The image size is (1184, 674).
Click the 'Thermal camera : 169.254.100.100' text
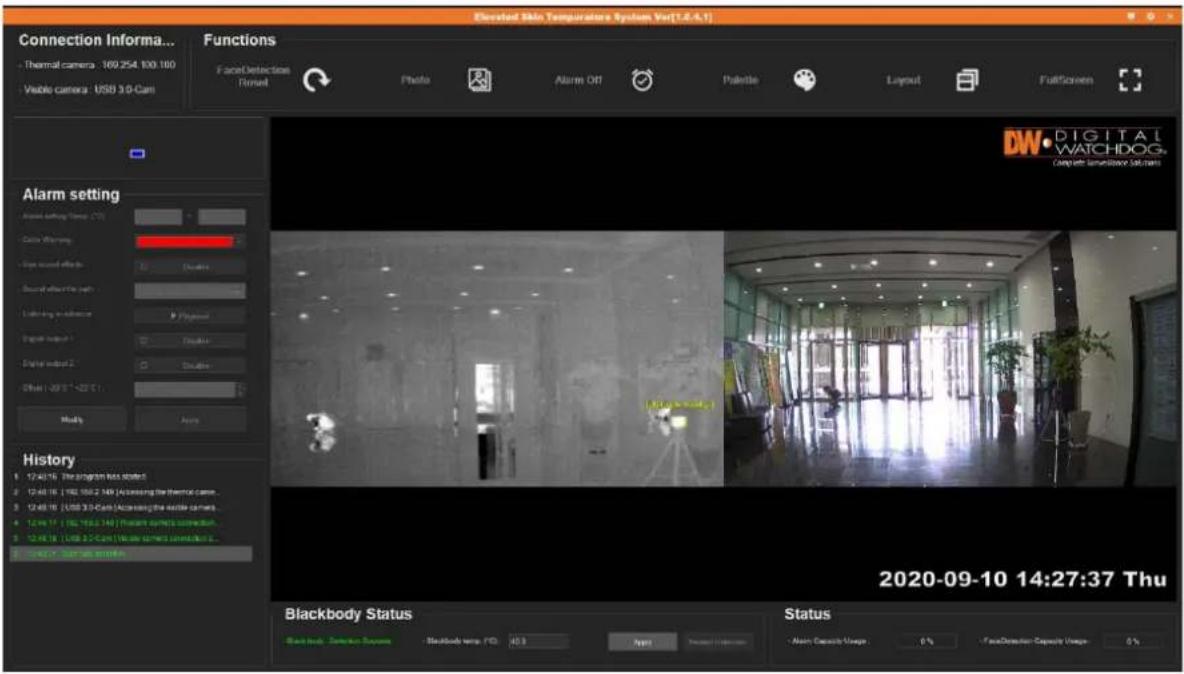pos(98,65)
